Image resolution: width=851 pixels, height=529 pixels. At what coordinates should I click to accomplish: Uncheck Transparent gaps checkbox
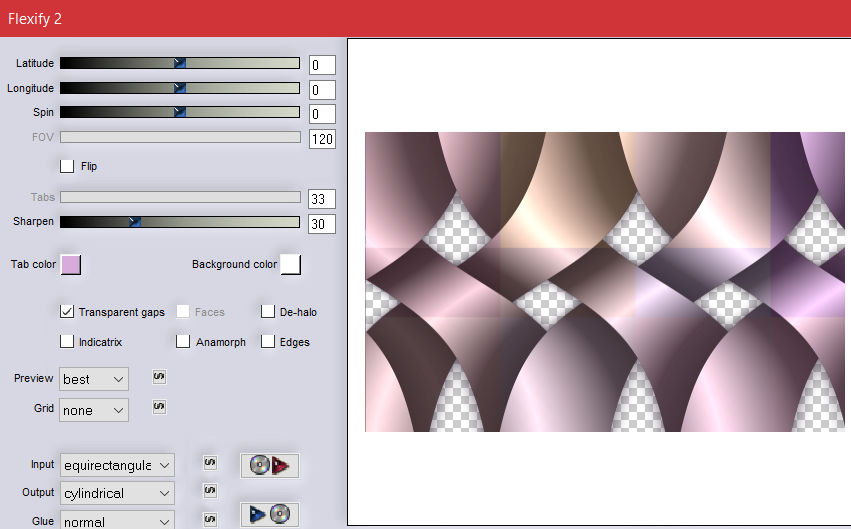[x=67, y=311]
